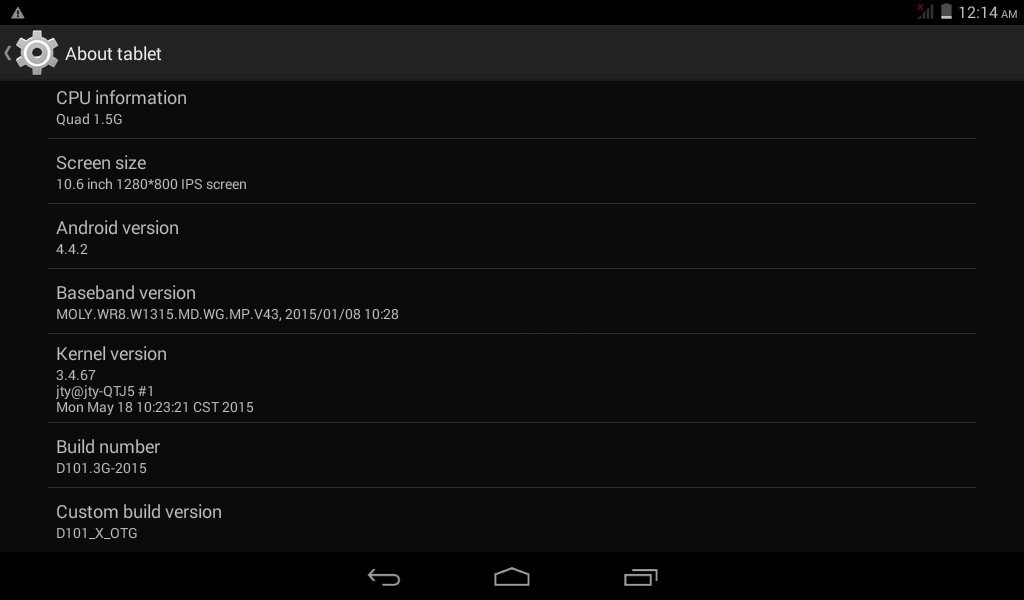Image resolution: width=1024 pixels, height=600 pixels.
Task: Tap the 12:14 AM clock
Action: (x=987, y=12)
